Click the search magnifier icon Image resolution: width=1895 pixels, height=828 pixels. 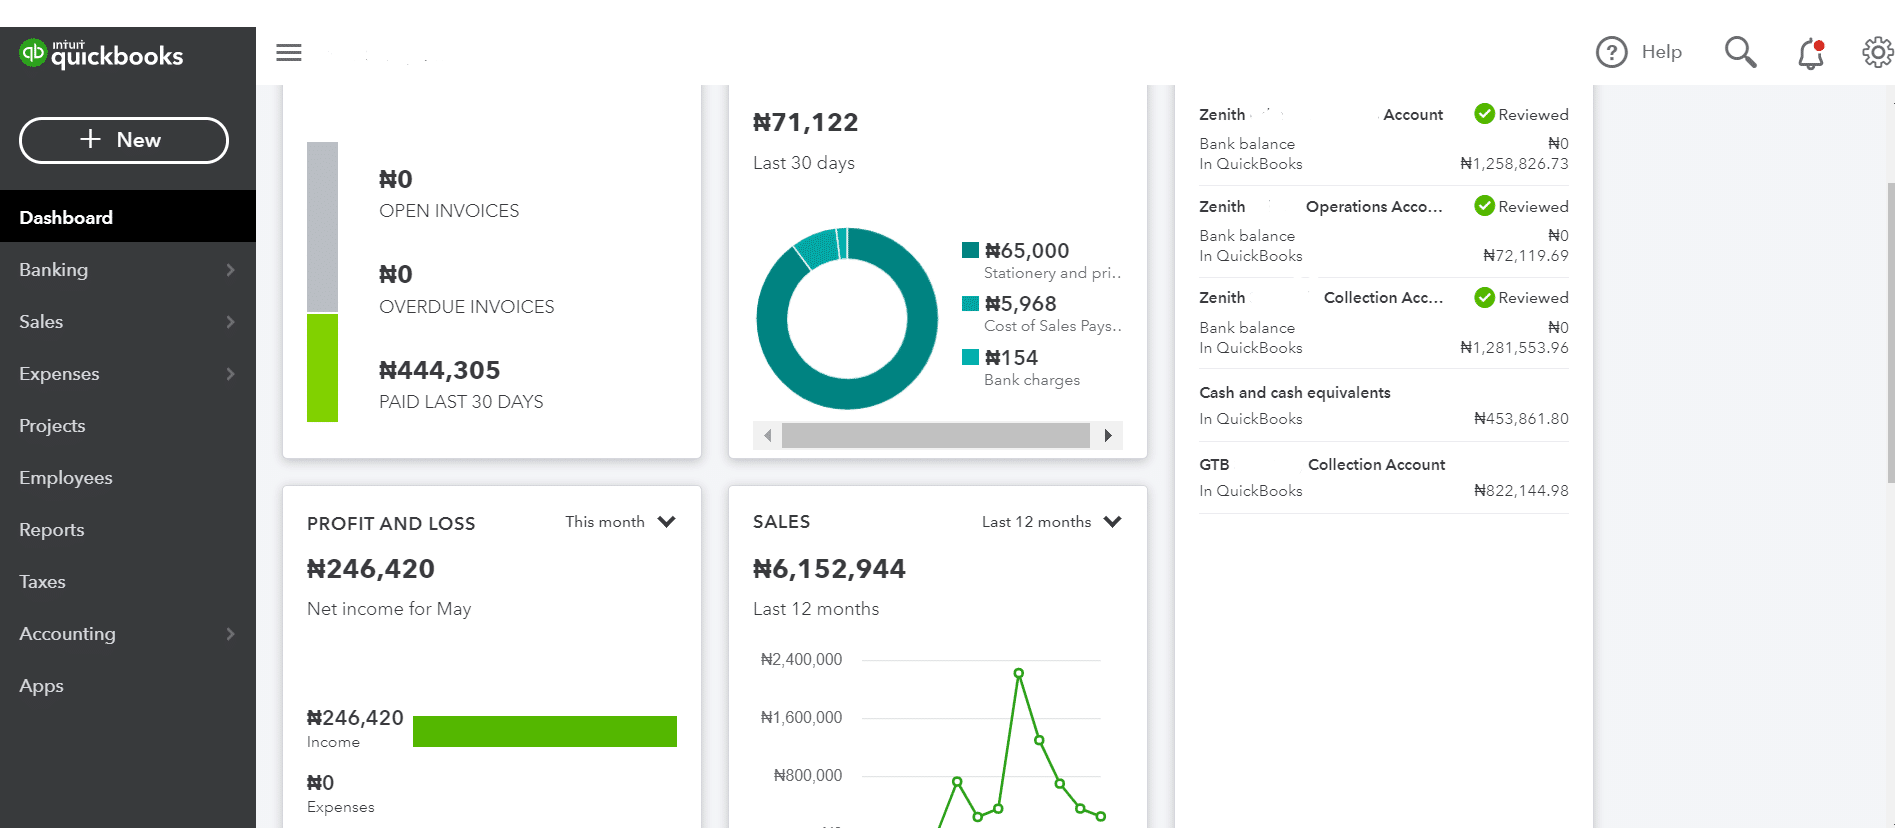(1740, 52)
